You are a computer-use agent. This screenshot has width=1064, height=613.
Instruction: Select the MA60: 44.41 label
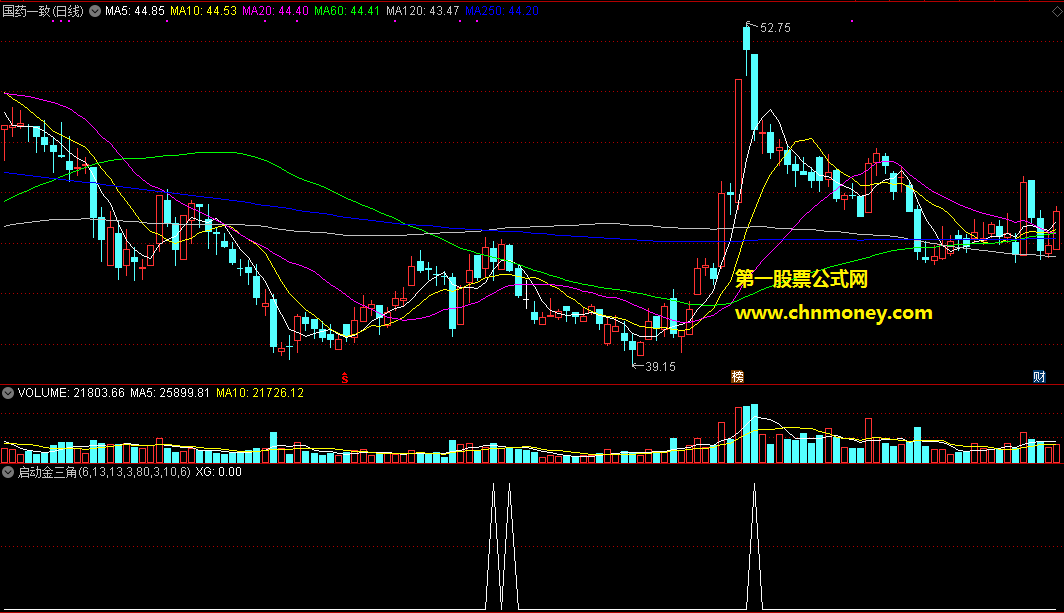[x=347, y=11]
